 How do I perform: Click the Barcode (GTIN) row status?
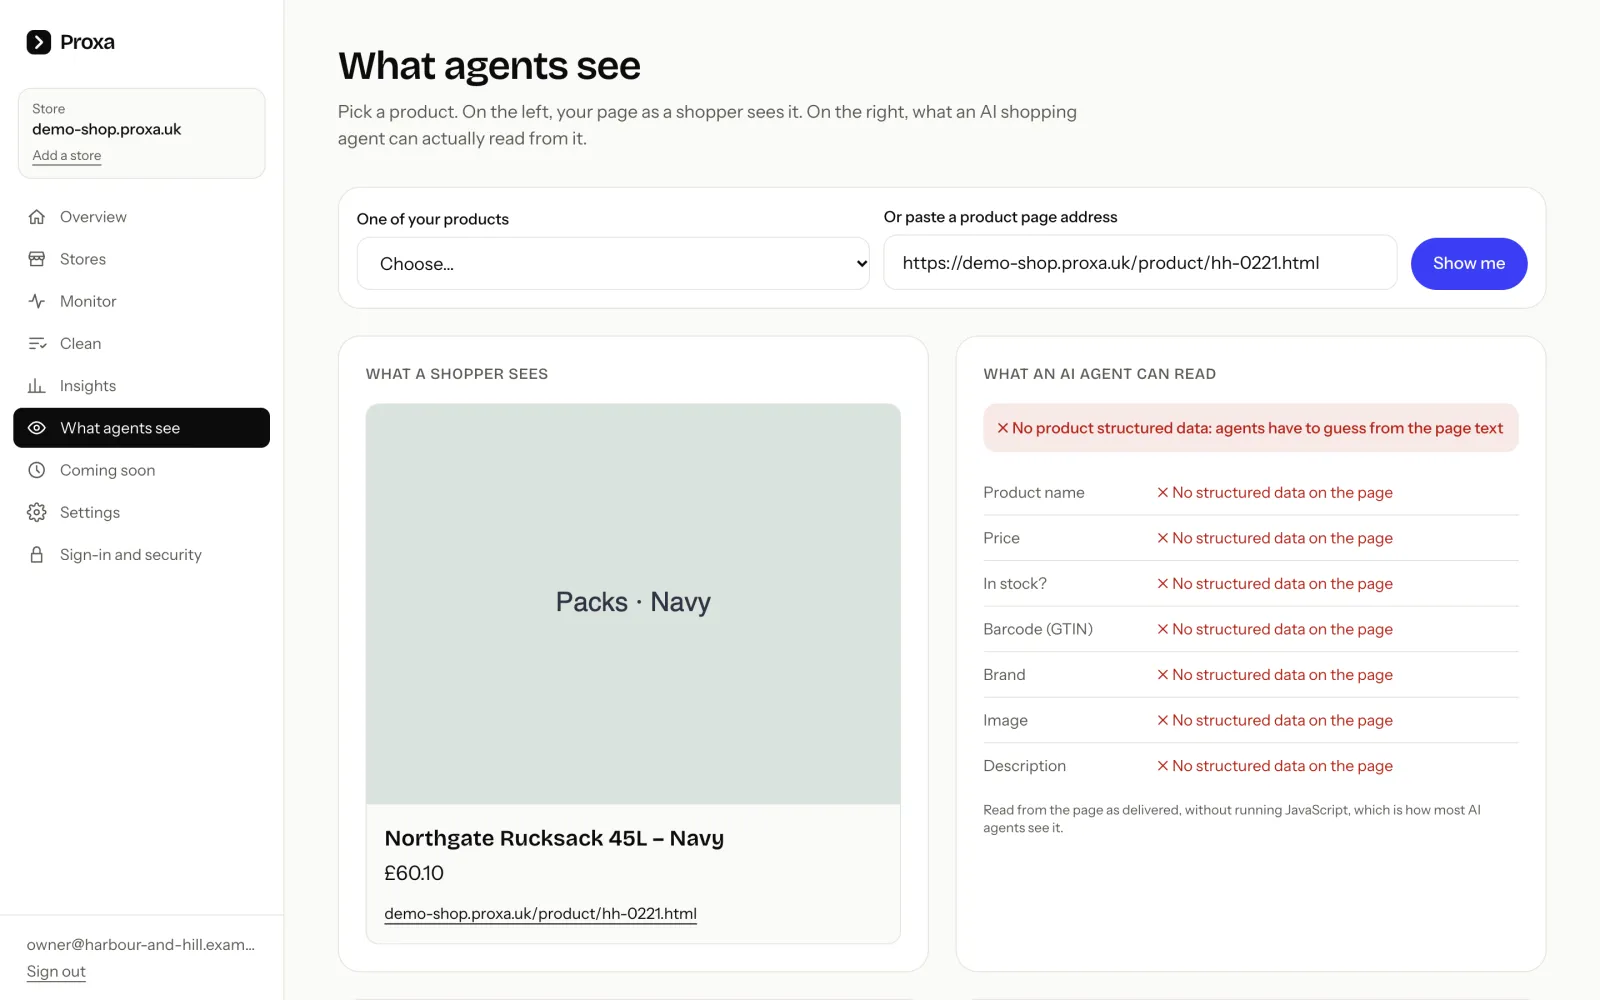click(1275, 629)
